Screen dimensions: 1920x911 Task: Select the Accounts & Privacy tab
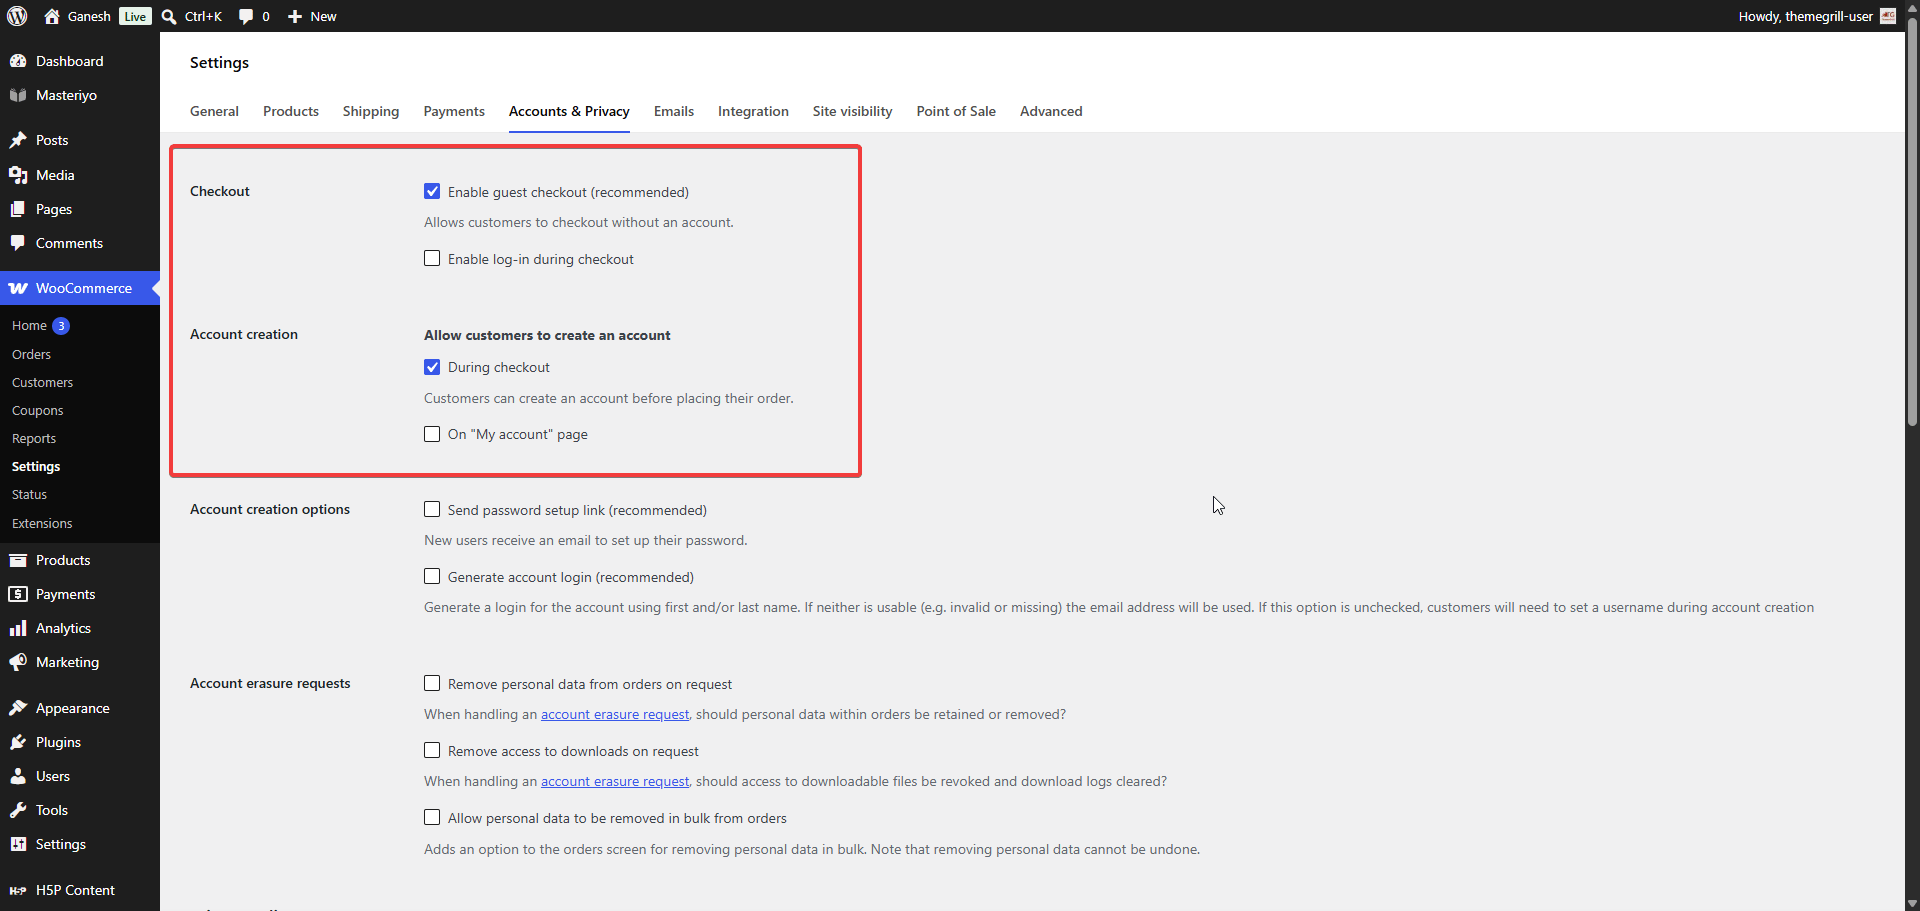pyautogui.click(x=569, y=111)
